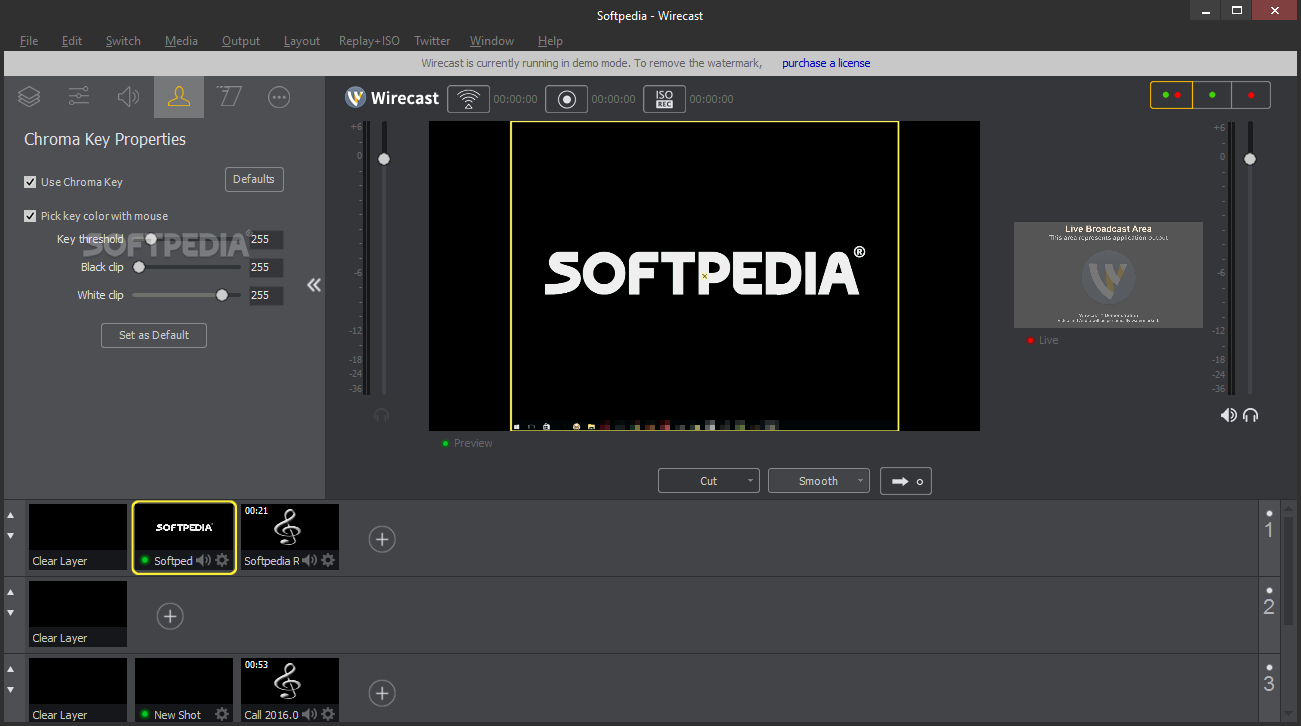
Task: Toggle layer 1 visibility dot
Action: pyautogui.click(x=1269, y=512)
